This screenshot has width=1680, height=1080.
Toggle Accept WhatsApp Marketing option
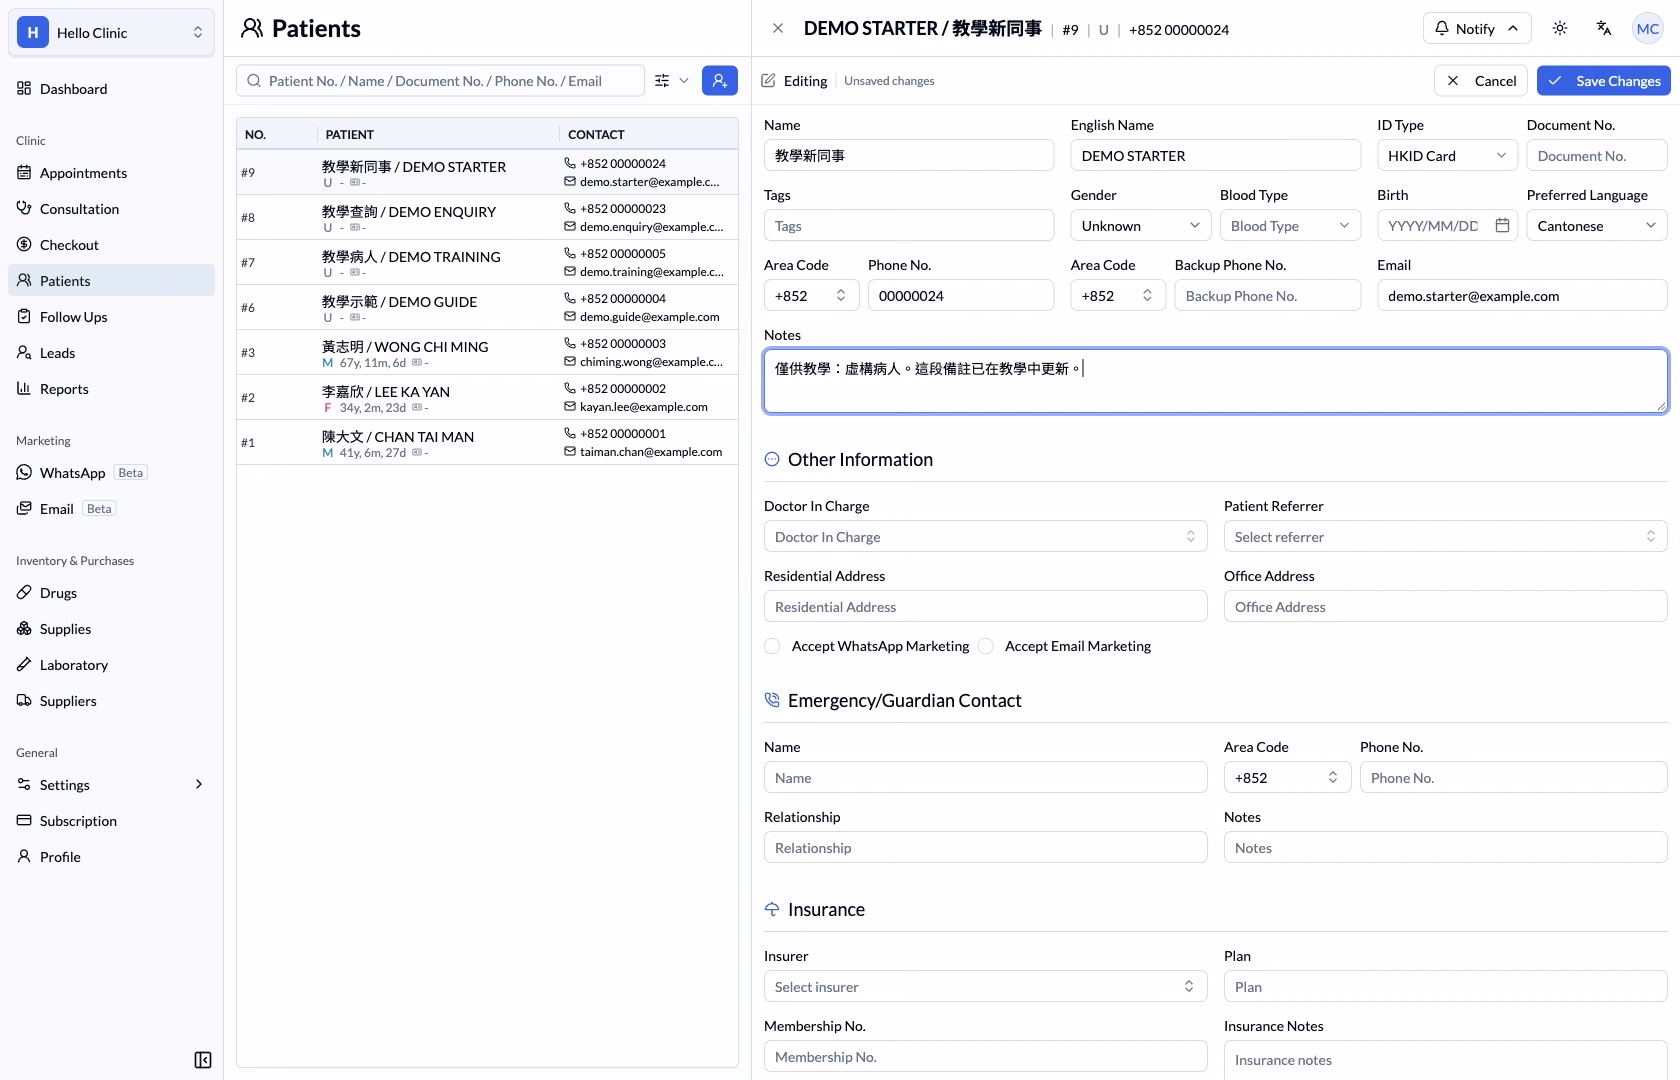(772, 646)
